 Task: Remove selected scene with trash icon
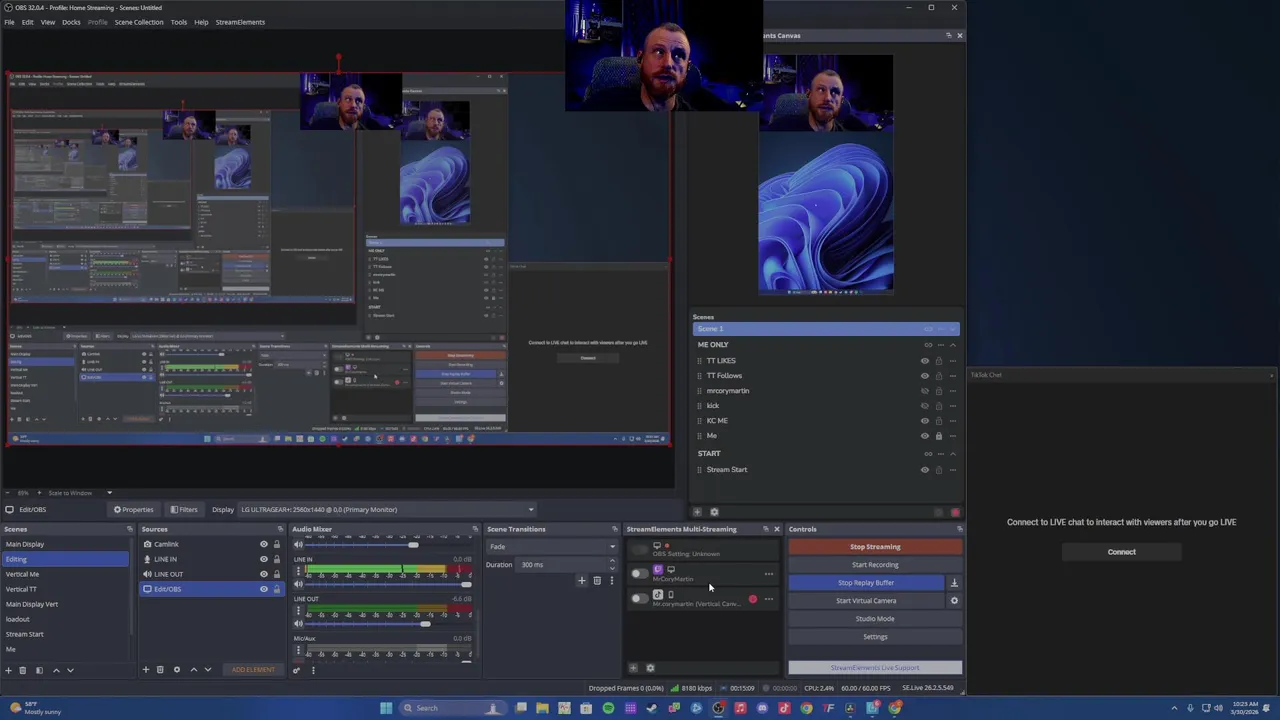tap(23, 670)
